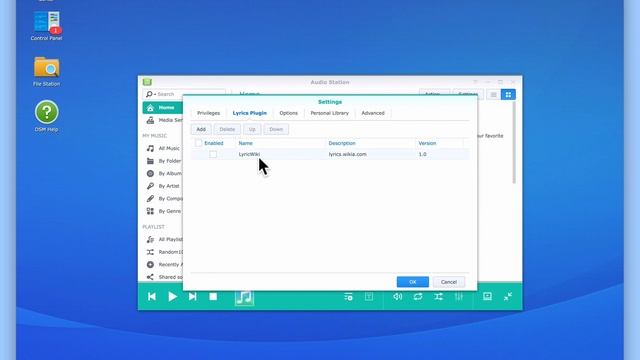Click the volume speaker icon

[398, 297]
